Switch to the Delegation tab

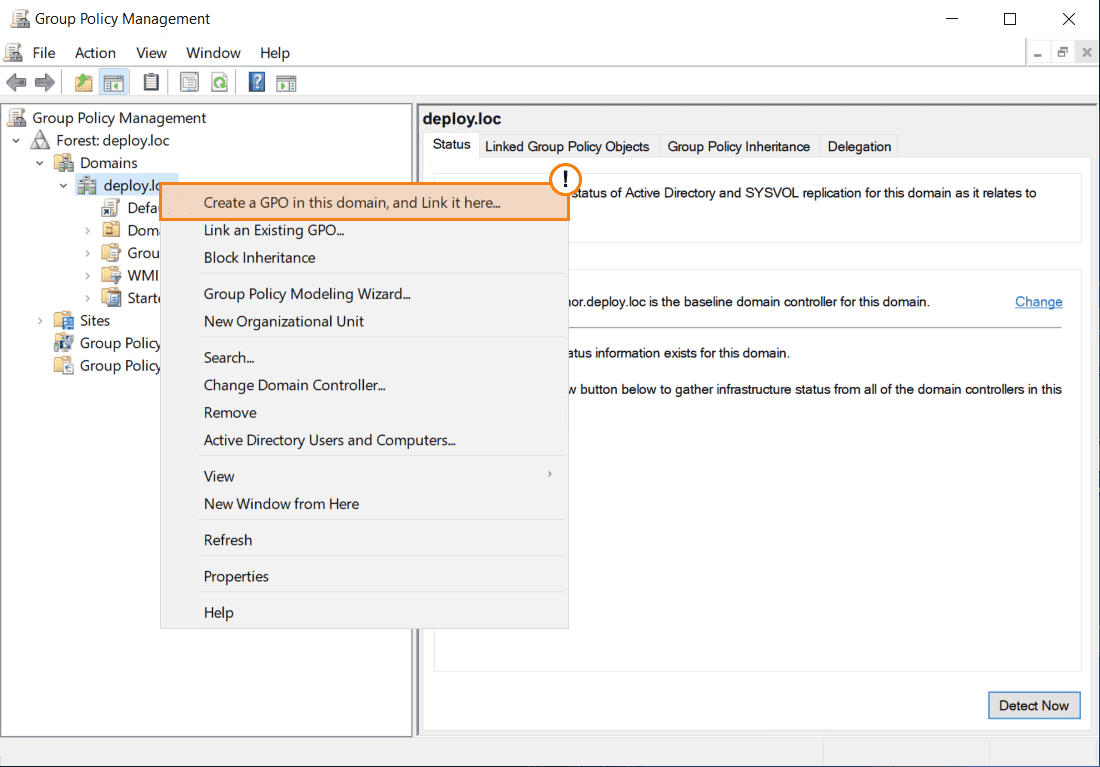click(x=859, y=147)
